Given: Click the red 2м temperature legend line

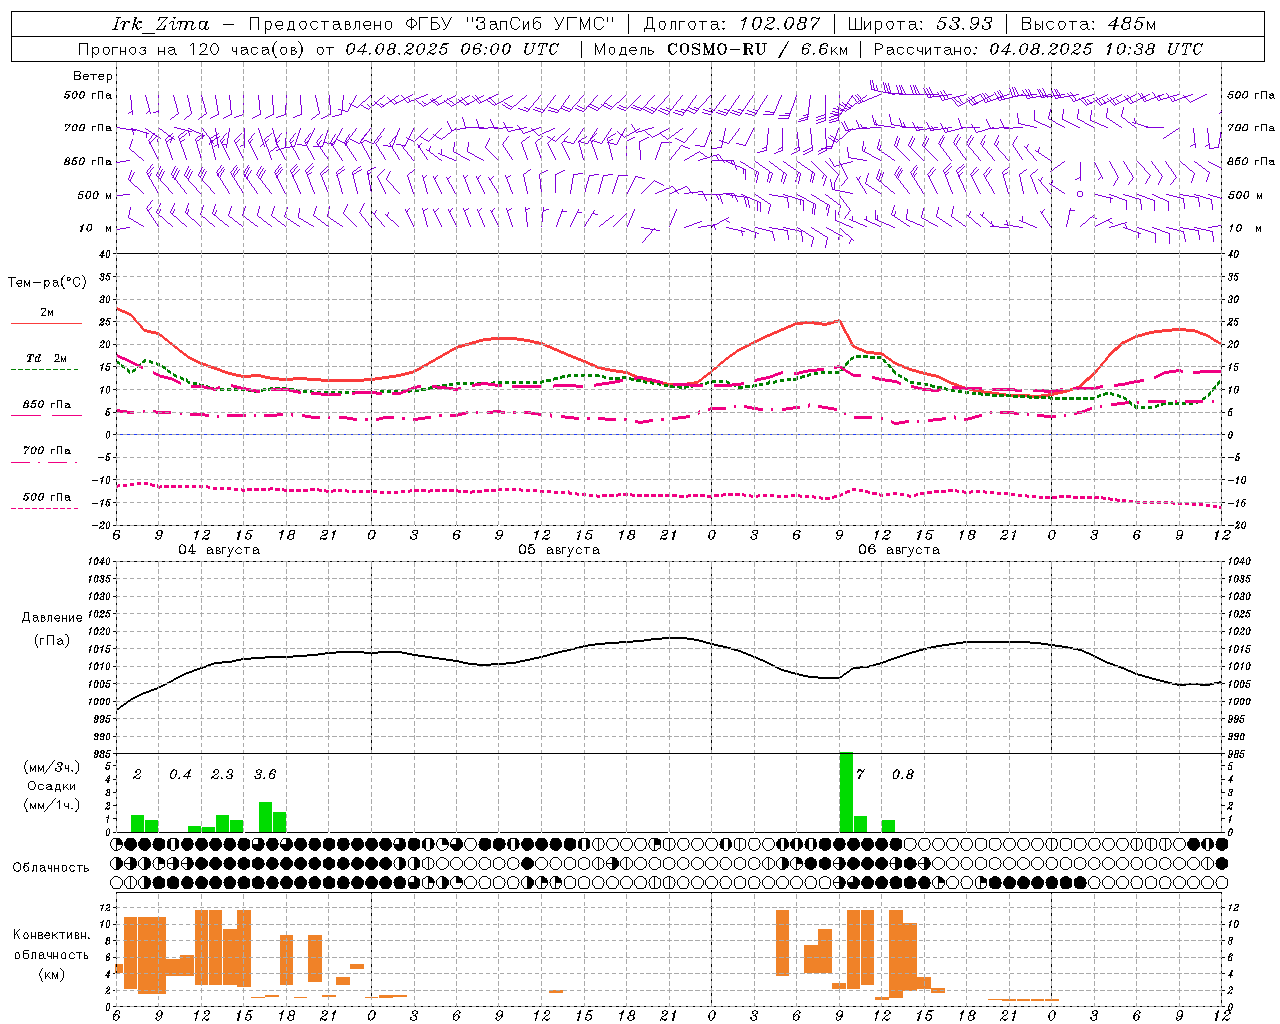Looking at the screenshot, I should (x=46, y=323).
